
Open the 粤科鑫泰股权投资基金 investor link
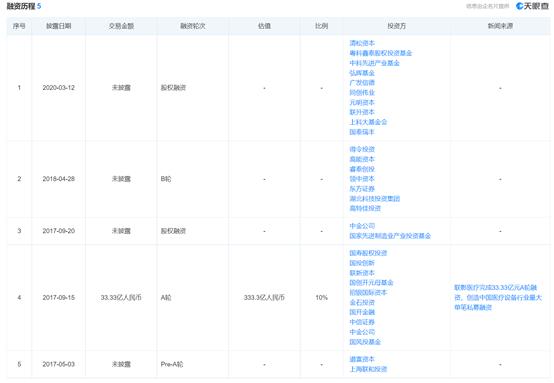[x=381, y=53]
